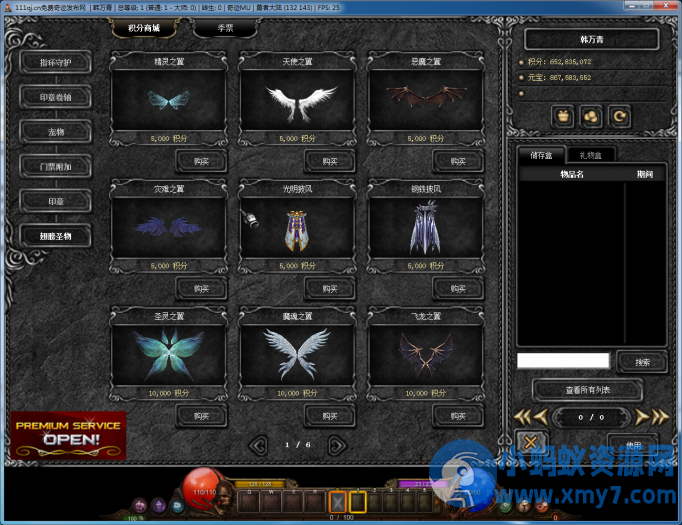Buy 灾难之翼 with its 购买 button

point(201,289)
